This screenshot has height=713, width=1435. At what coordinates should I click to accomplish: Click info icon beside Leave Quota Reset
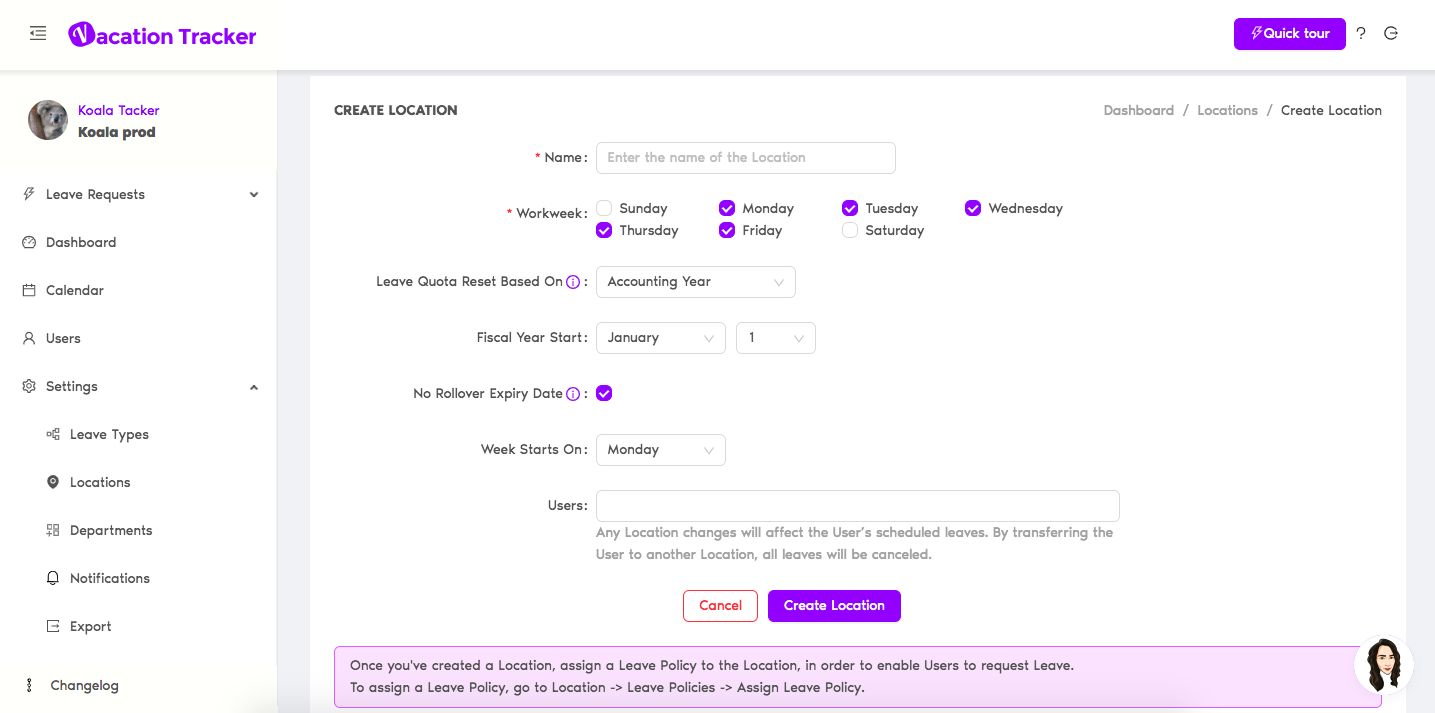click(x=573, y=282)
